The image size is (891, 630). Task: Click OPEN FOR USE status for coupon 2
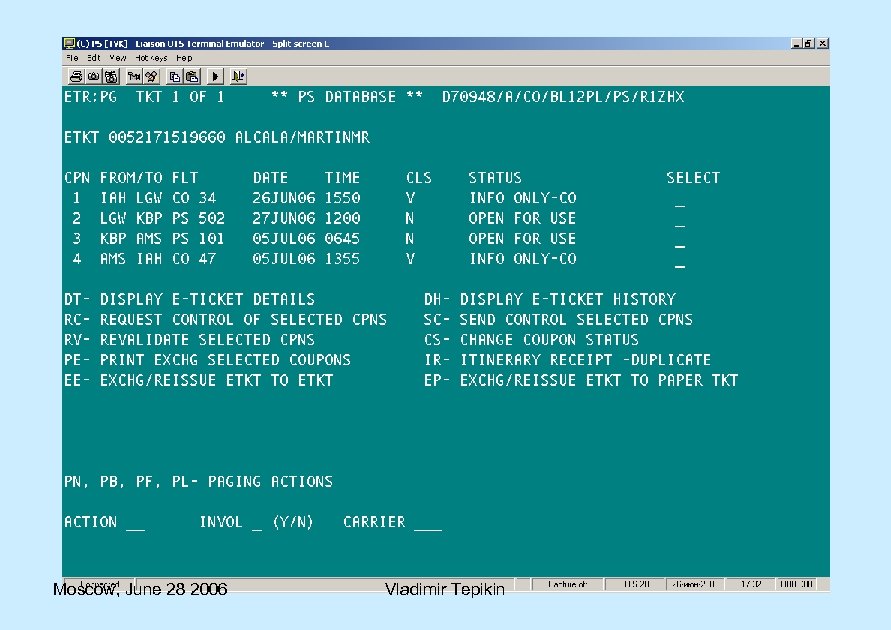522,219
